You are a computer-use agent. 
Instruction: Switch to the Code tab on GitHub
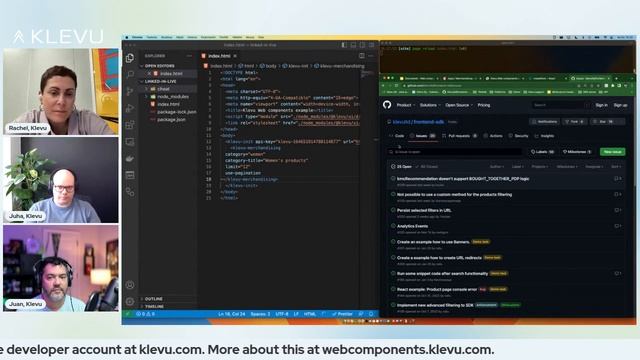click(x=396, y=136)
